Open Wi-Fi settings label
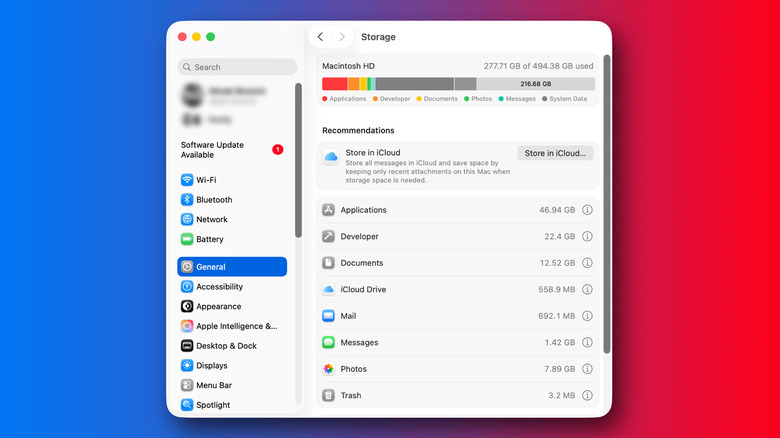The width and height of the screenshot is (780, 438). (x=206, y=180)
